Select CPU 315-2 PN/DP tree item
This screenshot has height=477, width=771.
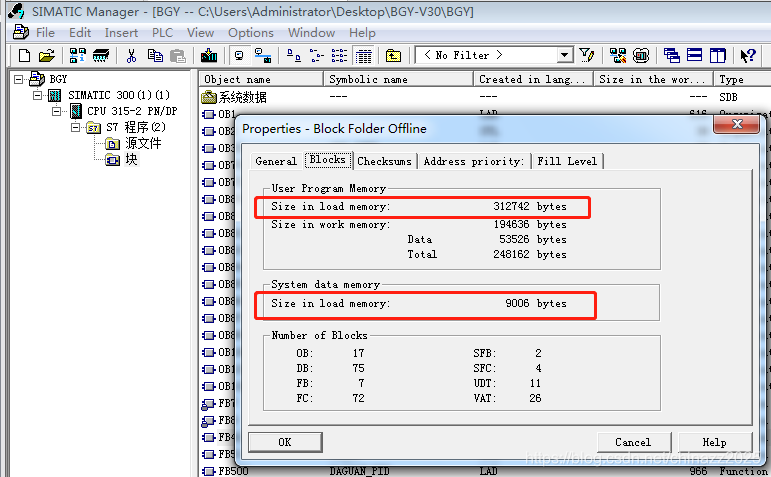point(132,111)
